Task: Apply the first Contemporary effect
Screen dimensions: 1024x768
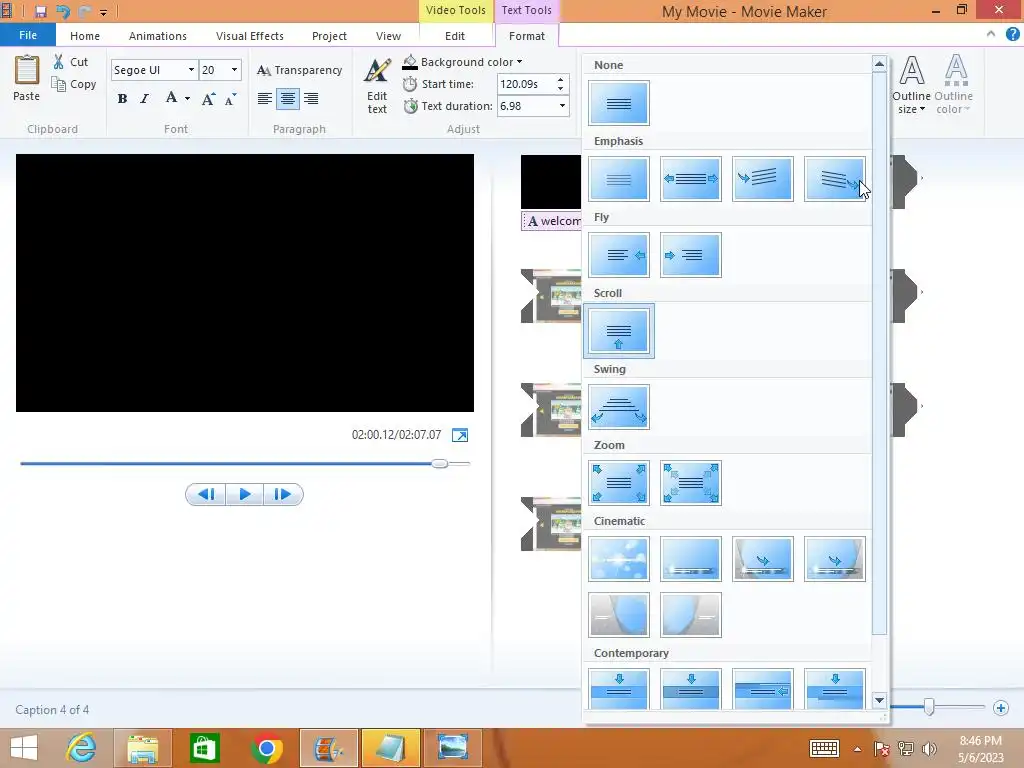Action: (618, 689)
